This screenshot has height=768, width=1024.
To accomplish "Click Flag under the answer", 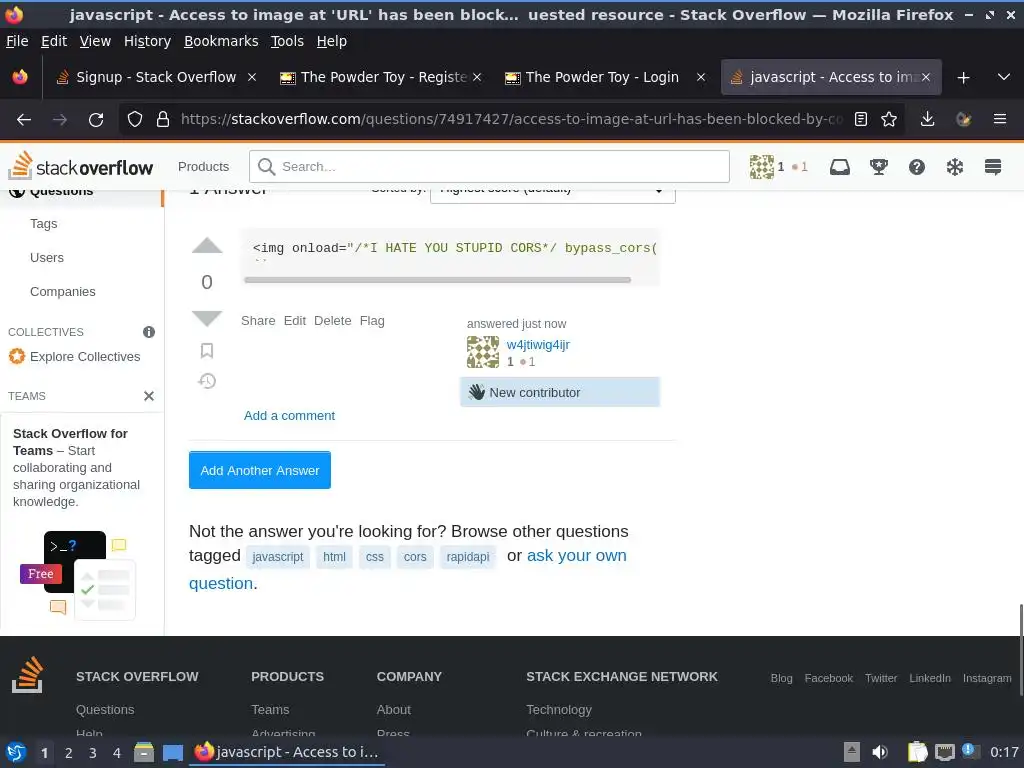I will 372,321.
